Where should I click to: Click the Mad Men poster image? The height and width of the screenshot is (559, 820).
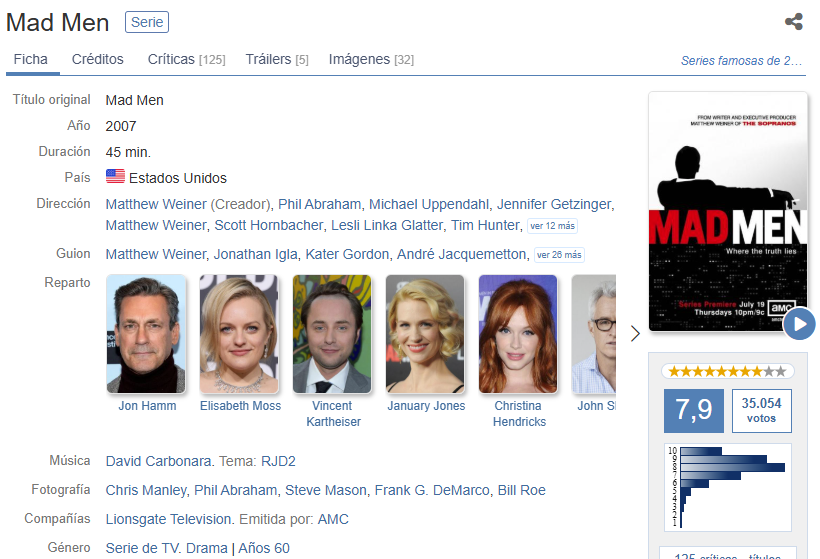pyautogui.click(x=727, y=212)
